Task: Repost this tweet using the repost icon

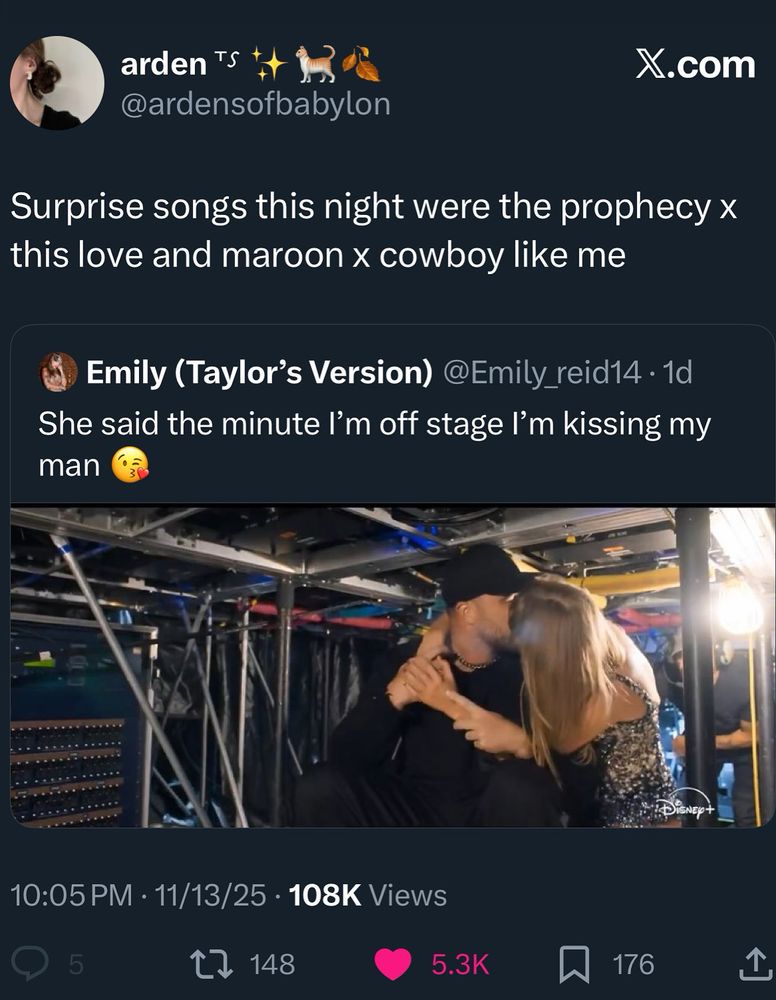Action: click(x=211, y=964)
